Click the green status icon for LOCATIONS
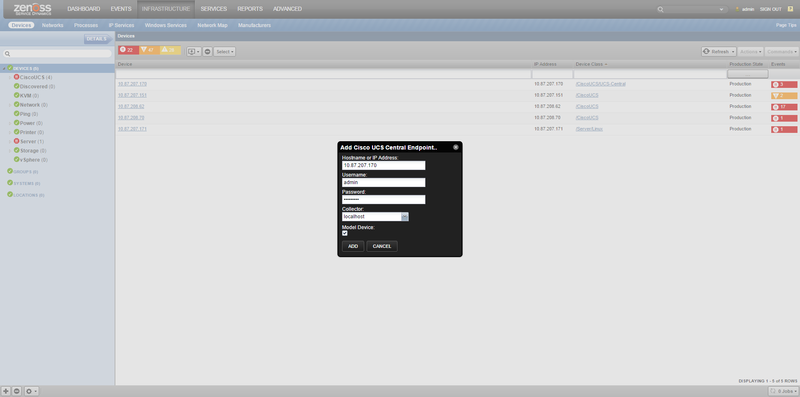The image size is (800, 397). [x=10, y=195]
